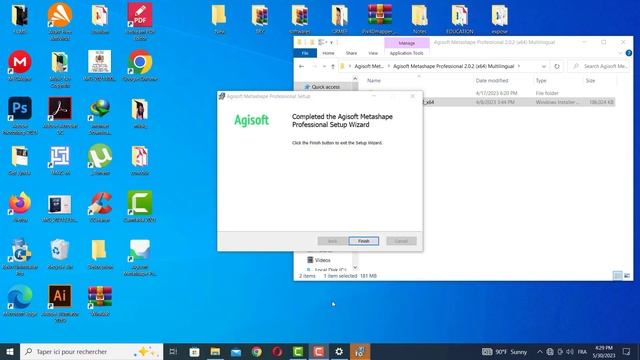The height and width of the screenshot is (360, 640).
Task: Open the Mail app on the taskbar
Action: click(236, 351)
